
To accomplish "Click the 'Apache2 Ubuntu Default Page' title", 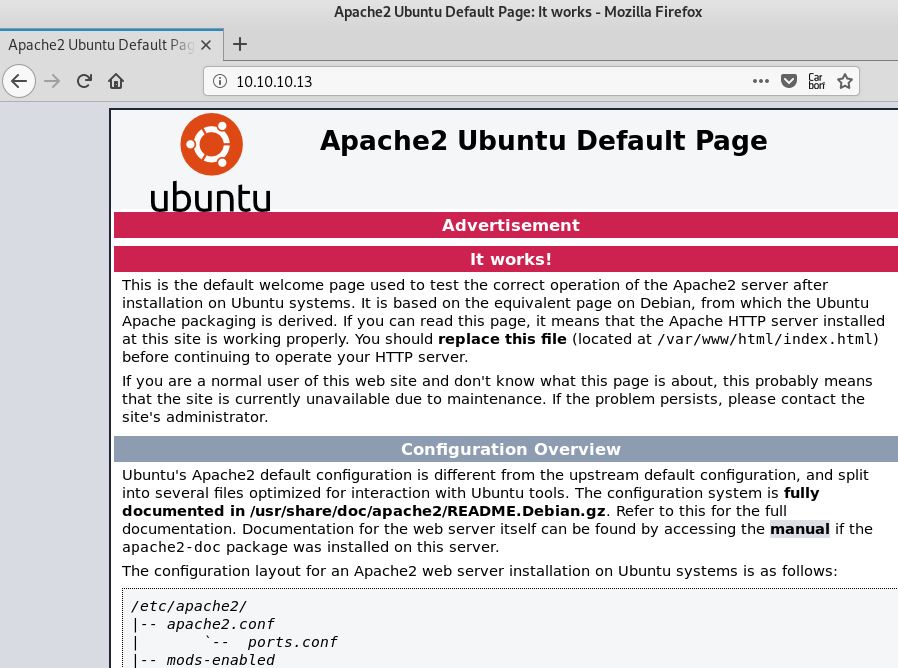I will pyautogui.click(x=543, y=140).
